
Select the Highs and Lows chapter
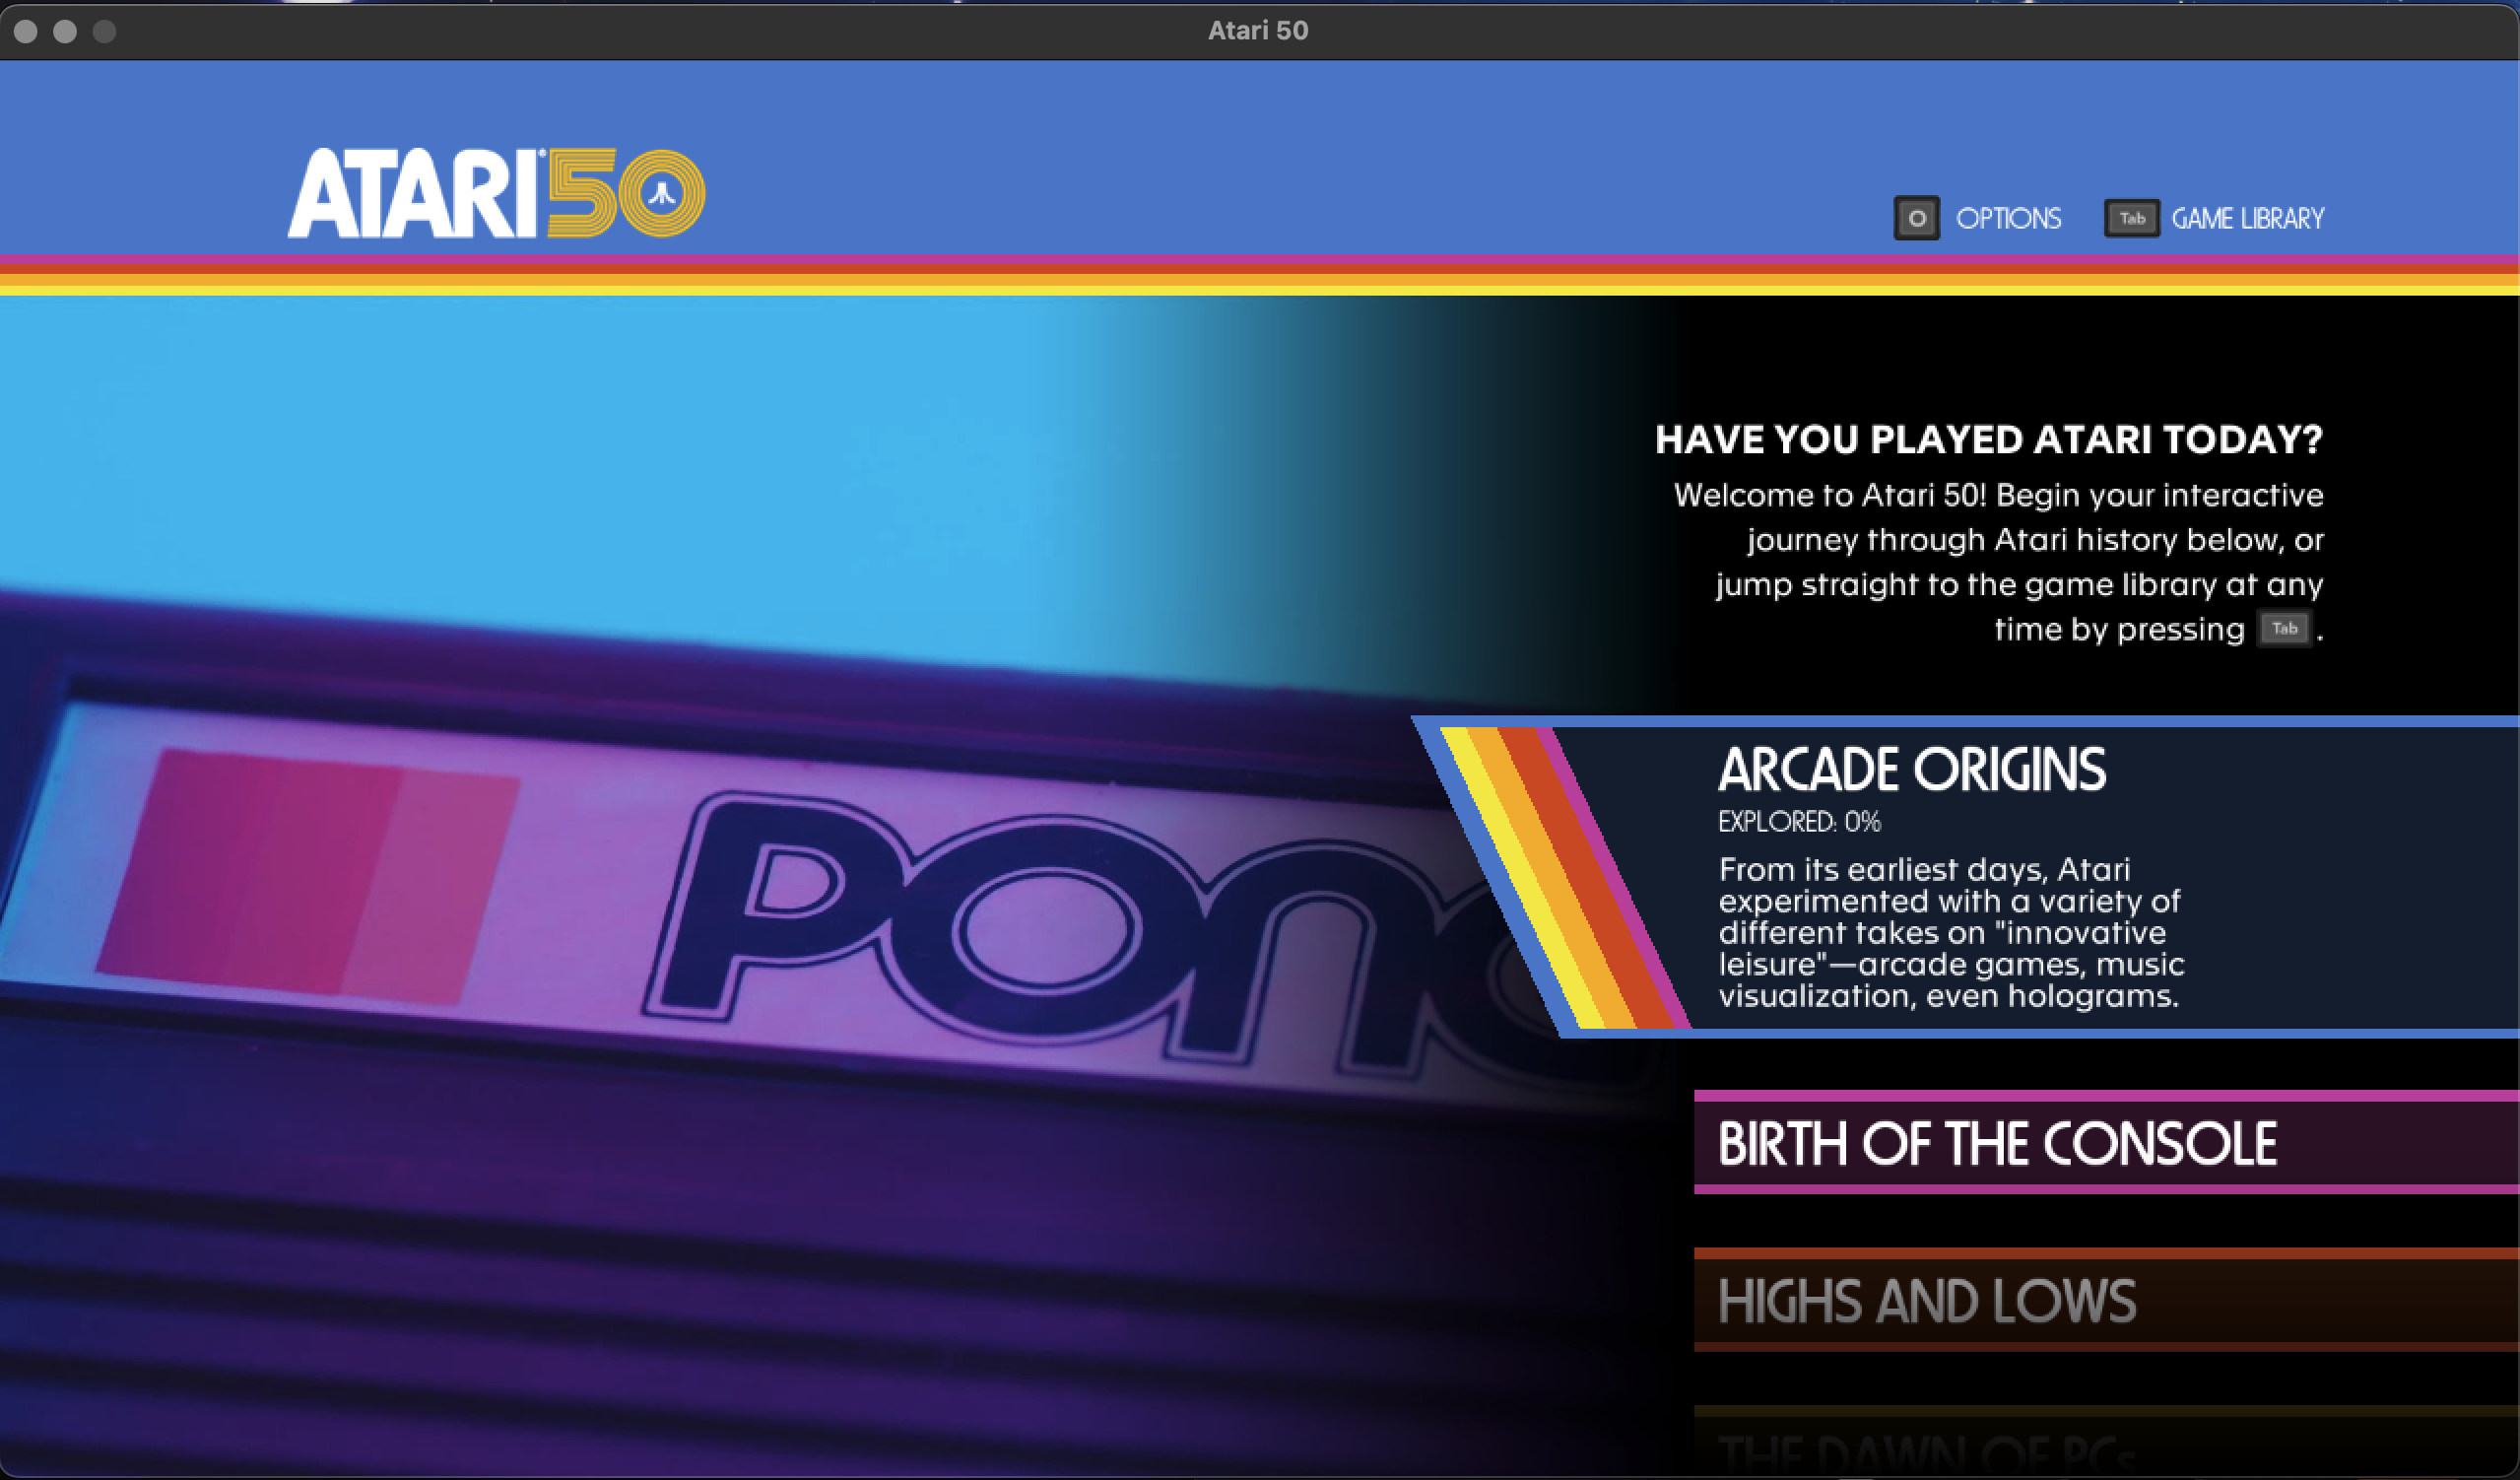(2106, 1299)
